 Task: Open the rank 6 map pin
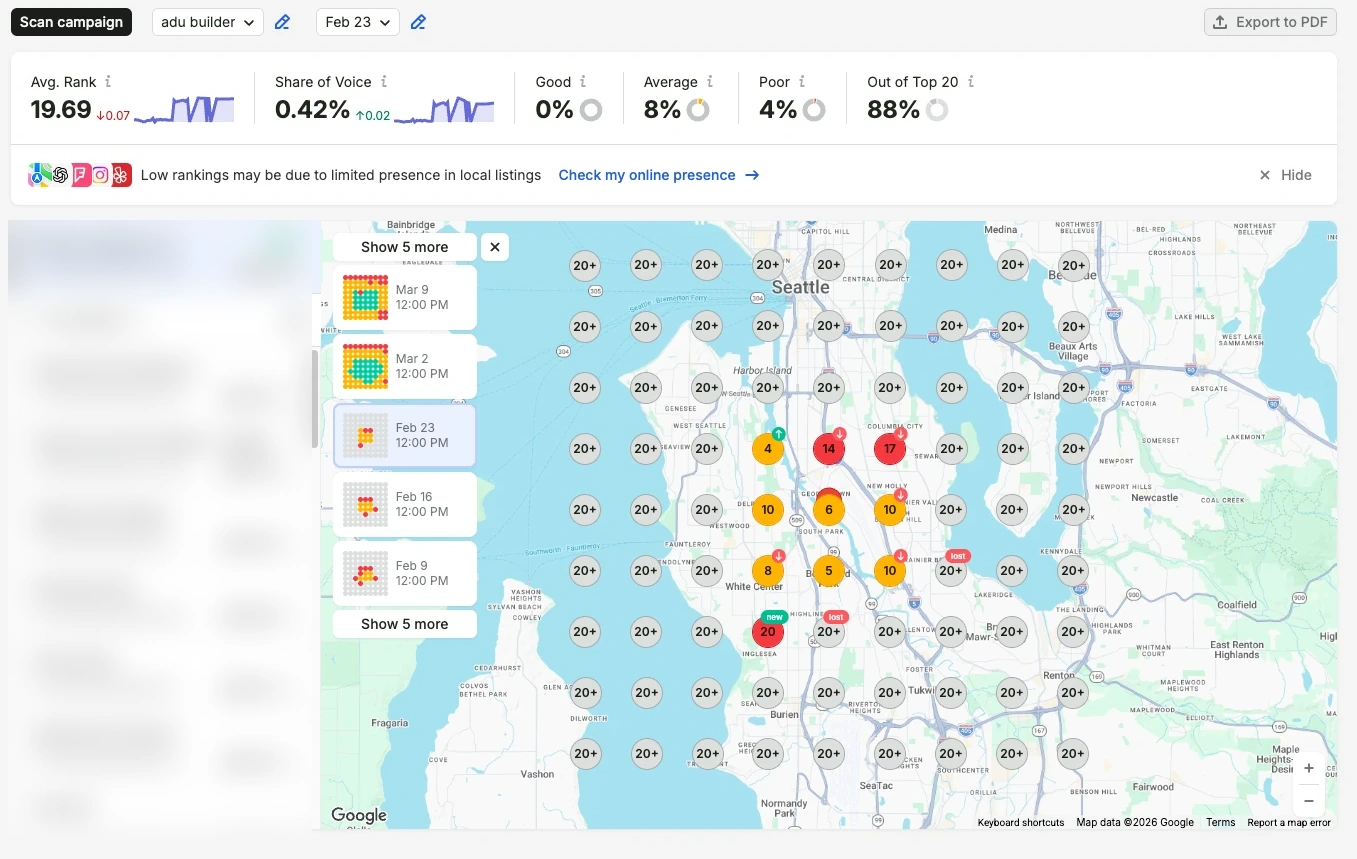click(829, 510)
